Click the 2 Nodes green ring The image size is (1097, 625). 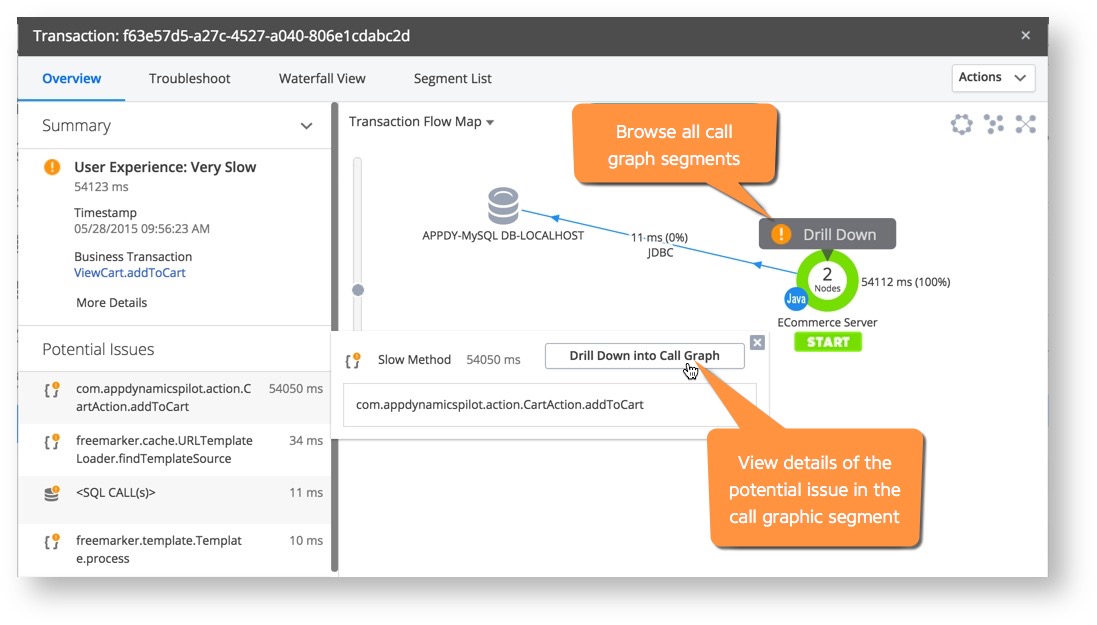pyautogui.click(x=827, y=281)
